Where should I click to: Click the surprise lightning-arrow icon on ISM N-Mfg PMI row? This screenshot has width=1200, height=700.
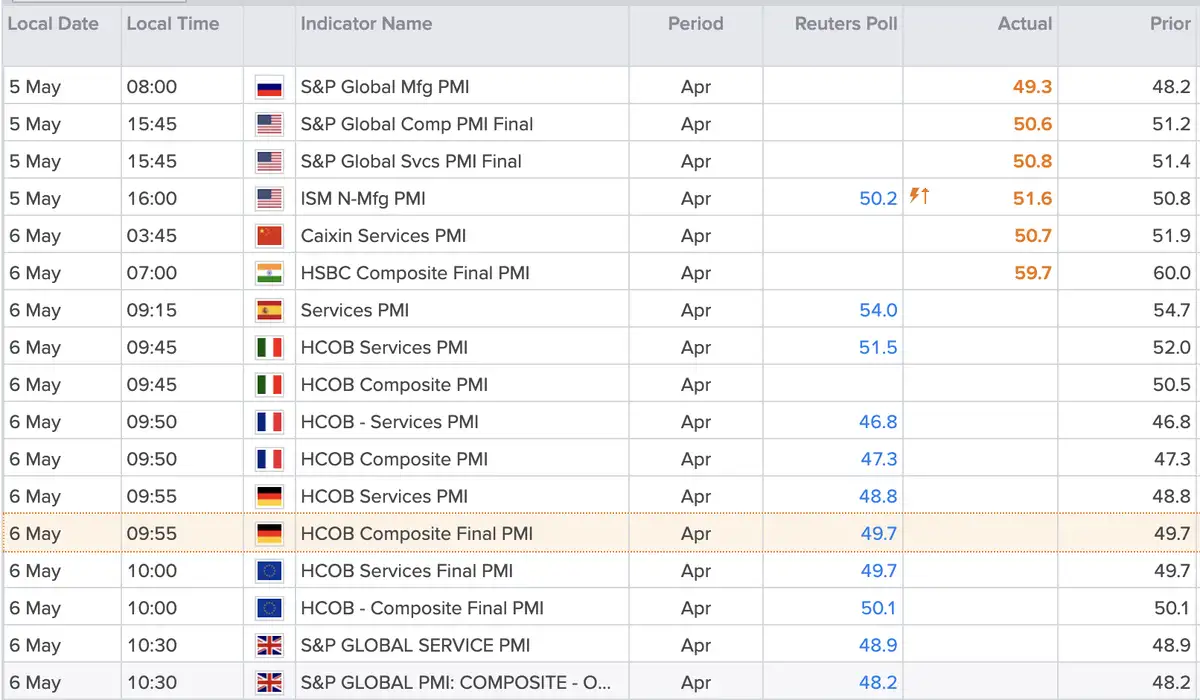[x=919, y=196]
